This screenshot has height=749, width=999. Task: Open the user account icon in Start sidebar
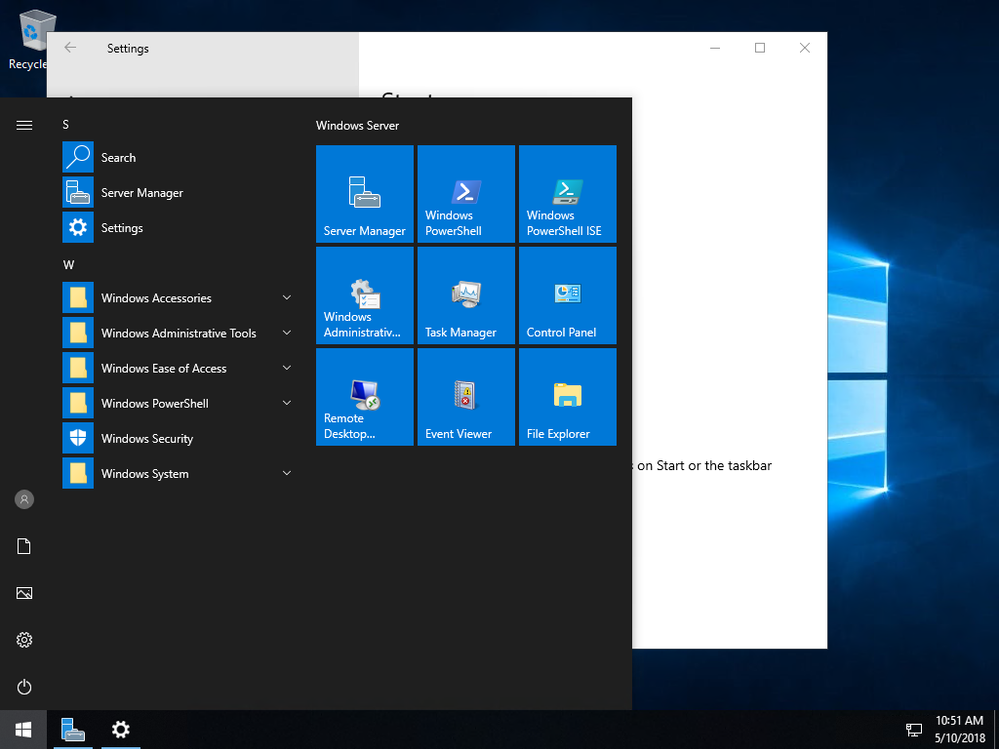click(x=25, y=499)
